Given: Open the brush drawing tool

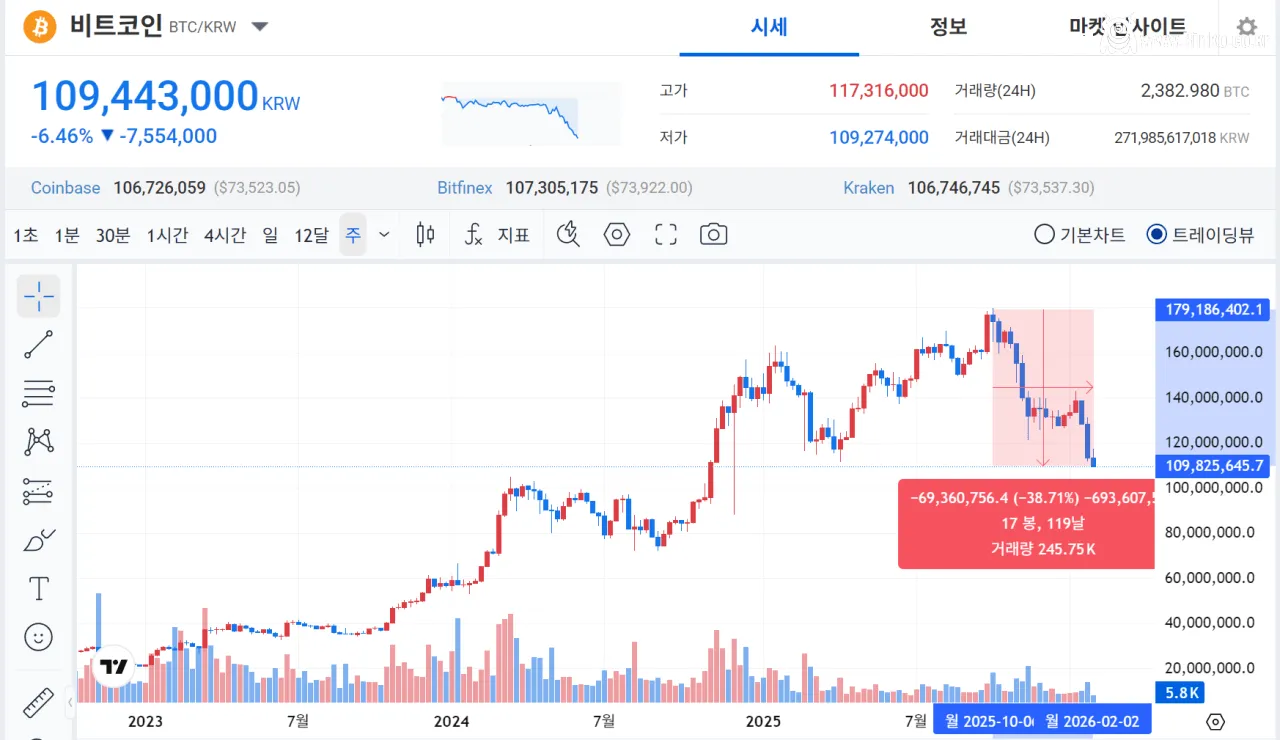Looking at the screenshot, I should point(38,540).
